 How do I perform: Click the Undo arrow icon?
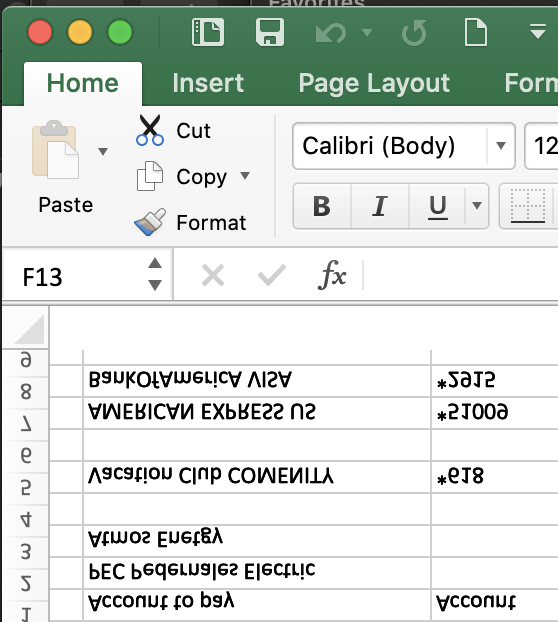click(331, 33)
